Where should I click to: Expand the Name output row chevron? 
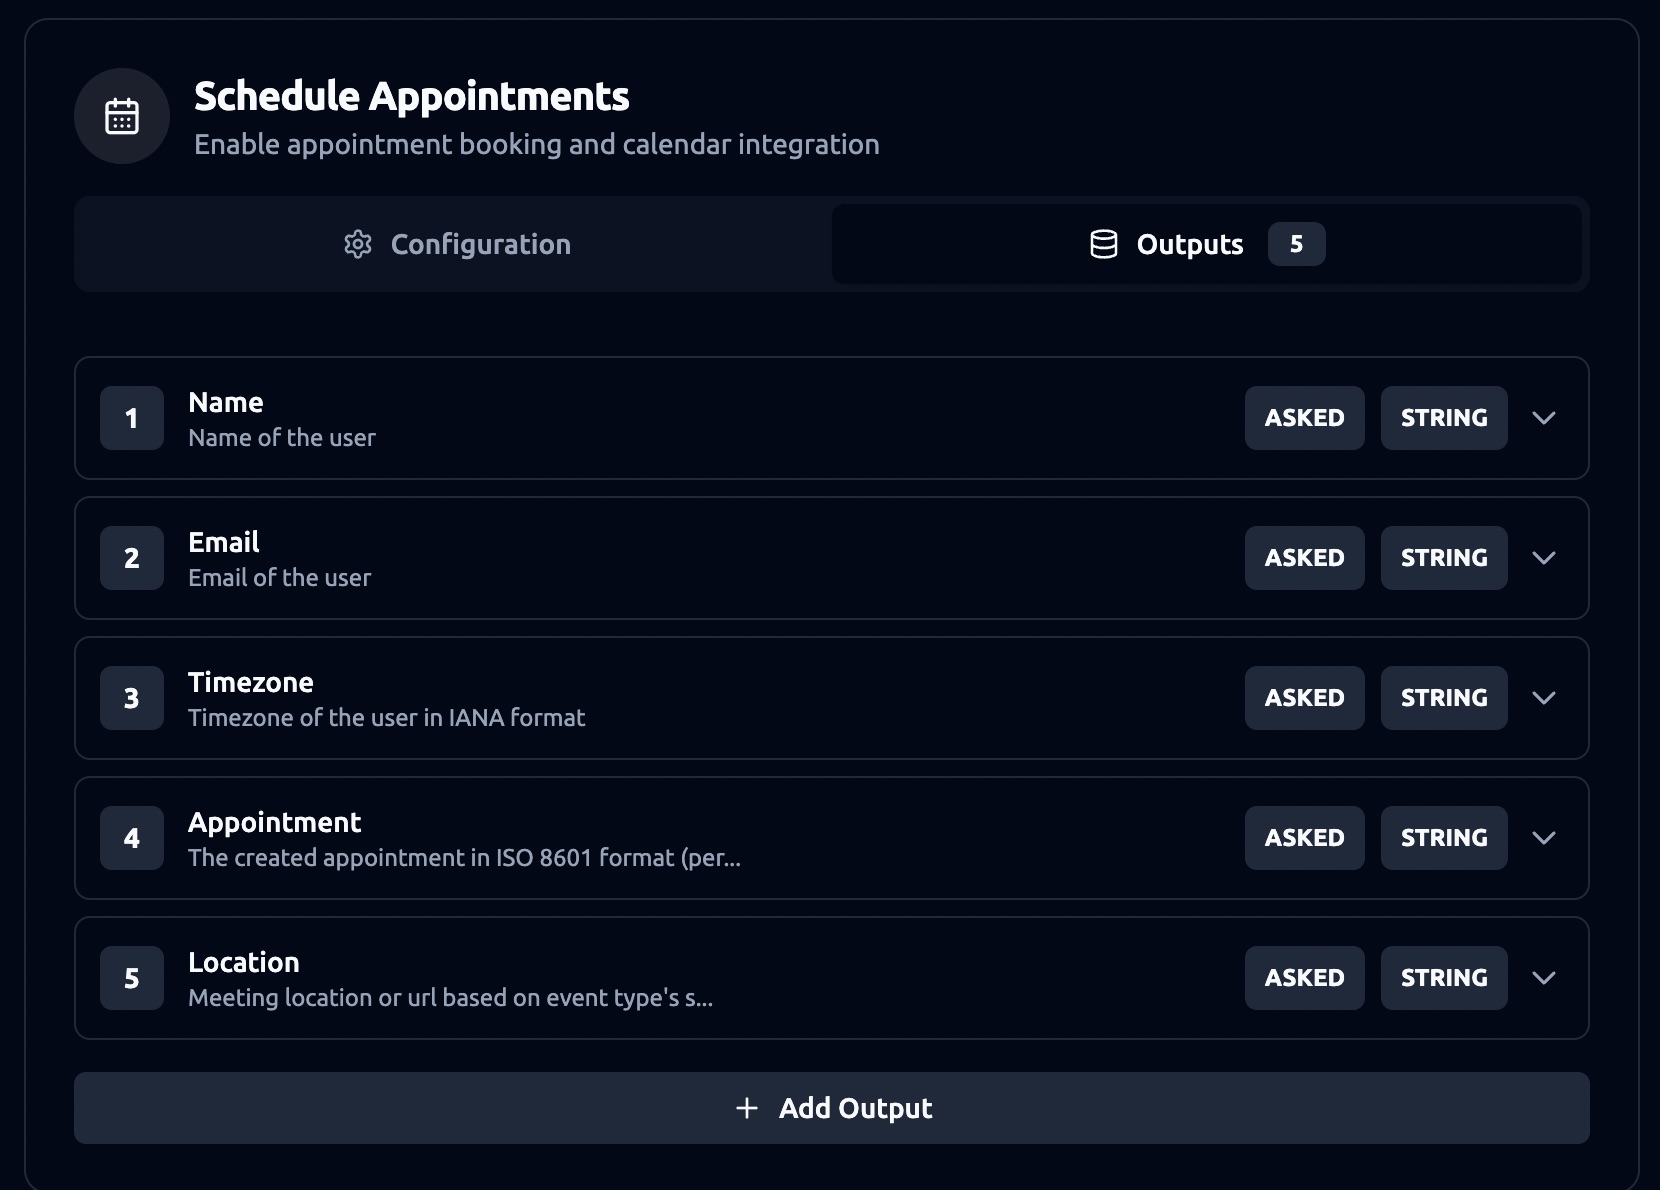1543,418
